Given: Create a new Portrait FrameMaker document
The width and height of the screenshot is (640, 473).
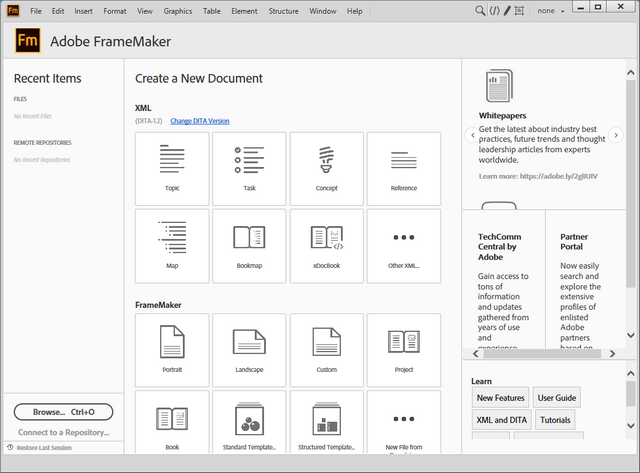Looking at the screenshot, I should point(172,349).
